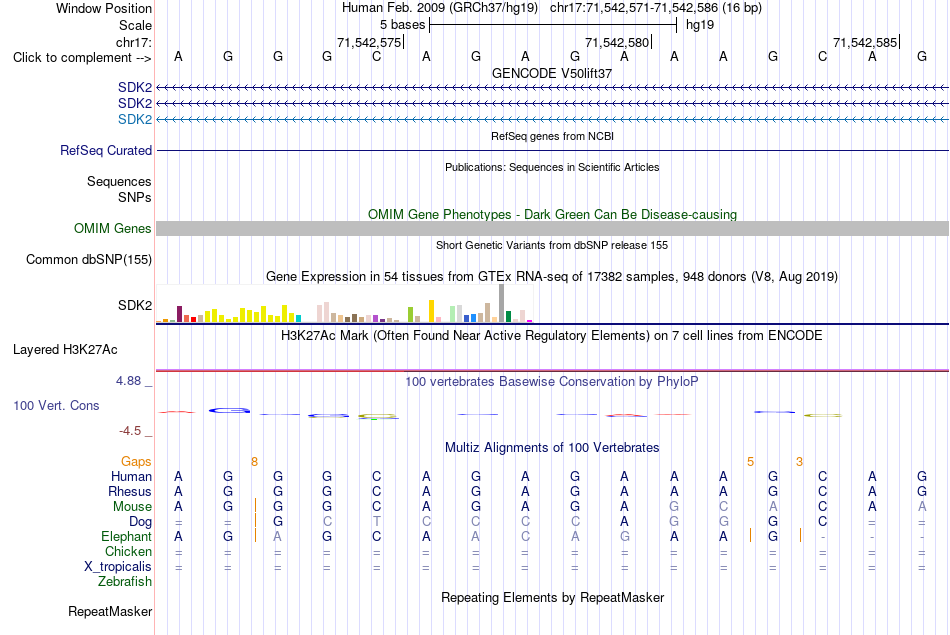Viewport: 950px width, 635px height.
Task: Open the GTEx Gene Expression track title
Action: point(552,276)
